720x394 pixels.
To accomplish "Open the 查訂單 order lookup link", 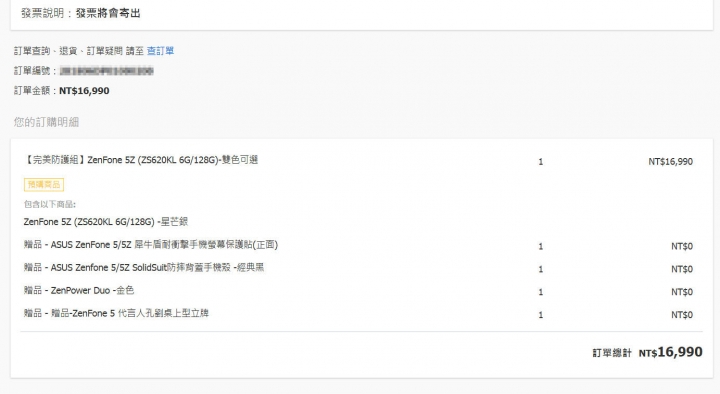I will click(160, 51).
